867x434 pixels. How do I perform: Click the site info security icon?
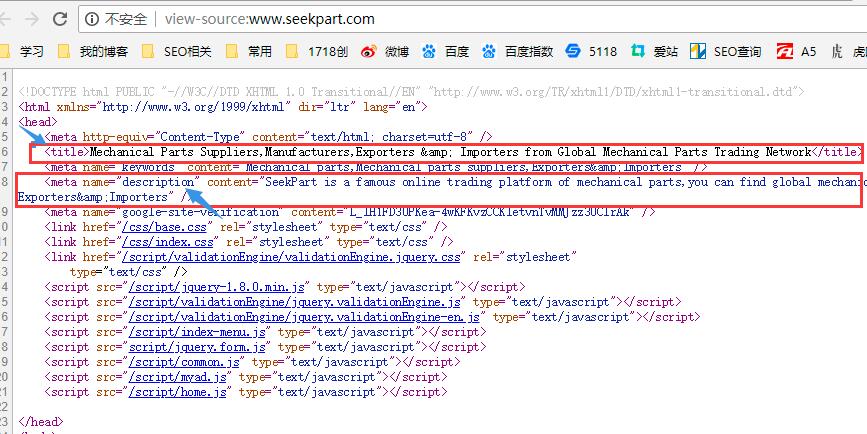tap(92, 19)
